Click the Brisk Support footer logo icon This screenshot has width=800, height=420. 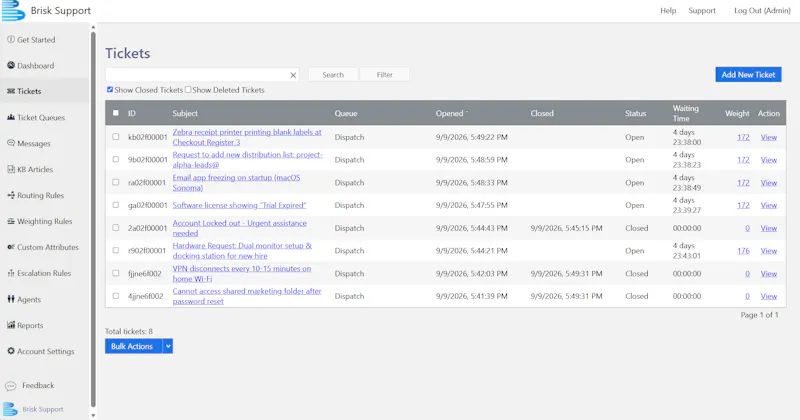[10, 409]
